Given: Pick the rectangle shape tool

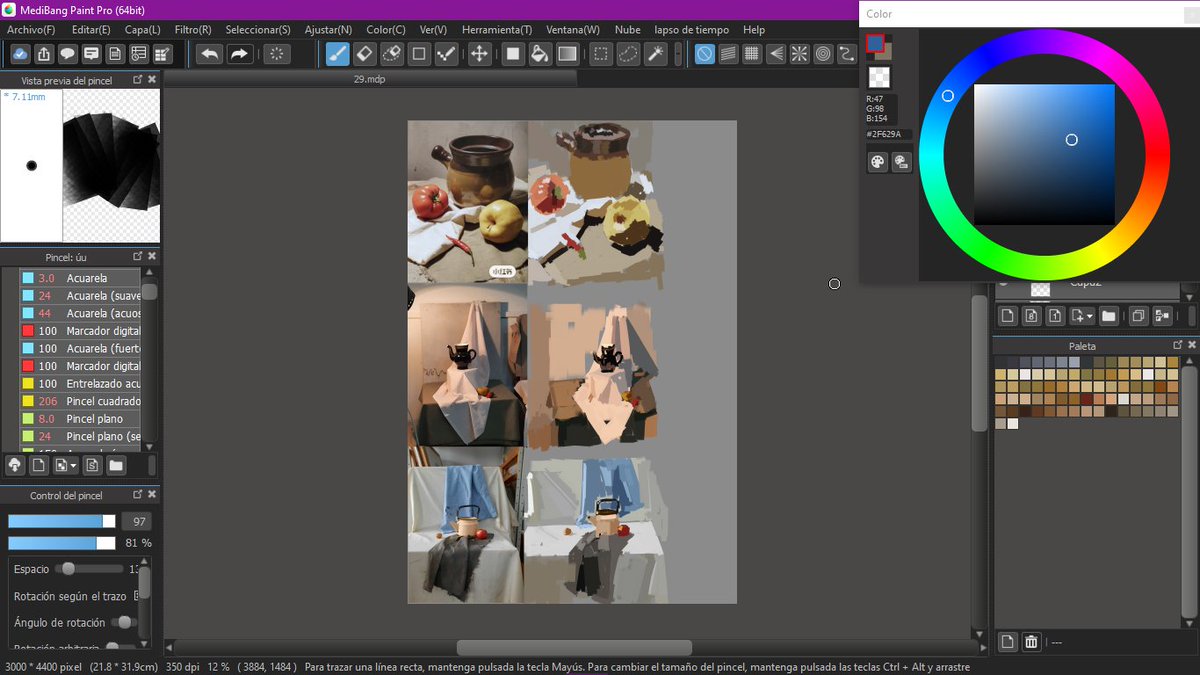Looking at the screenshot, I should (x=419, y=54).
